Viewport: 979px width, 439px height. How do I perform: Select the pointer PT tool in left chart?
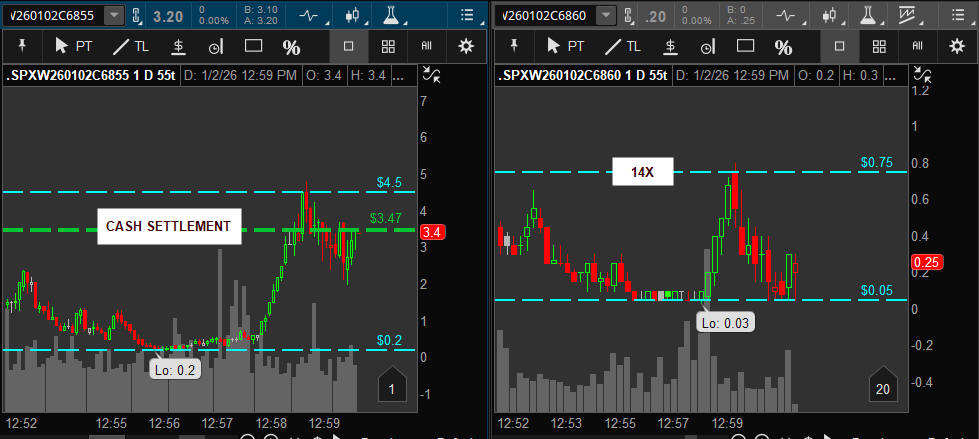click(x=74, y=46)
